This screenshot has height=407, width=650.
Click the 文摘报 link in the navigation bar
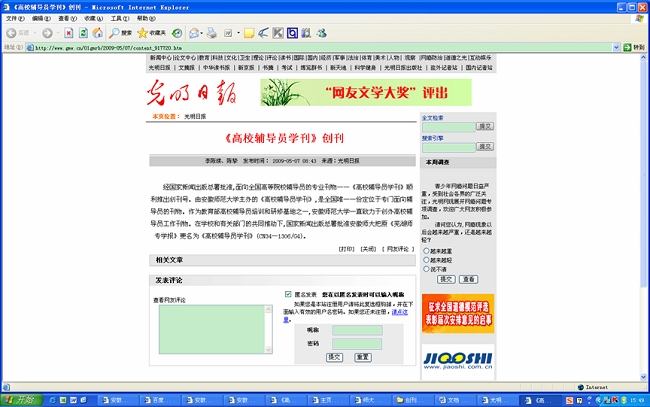186,68
